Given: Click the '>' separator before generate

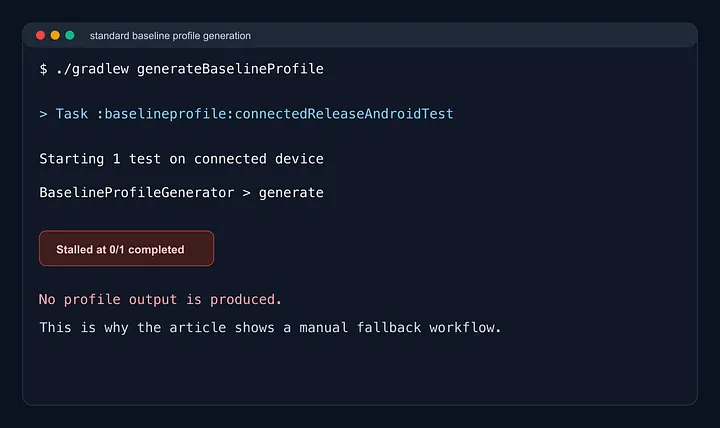Looking at the screenshot, I should pyautogui.click(x=247, y=193).
